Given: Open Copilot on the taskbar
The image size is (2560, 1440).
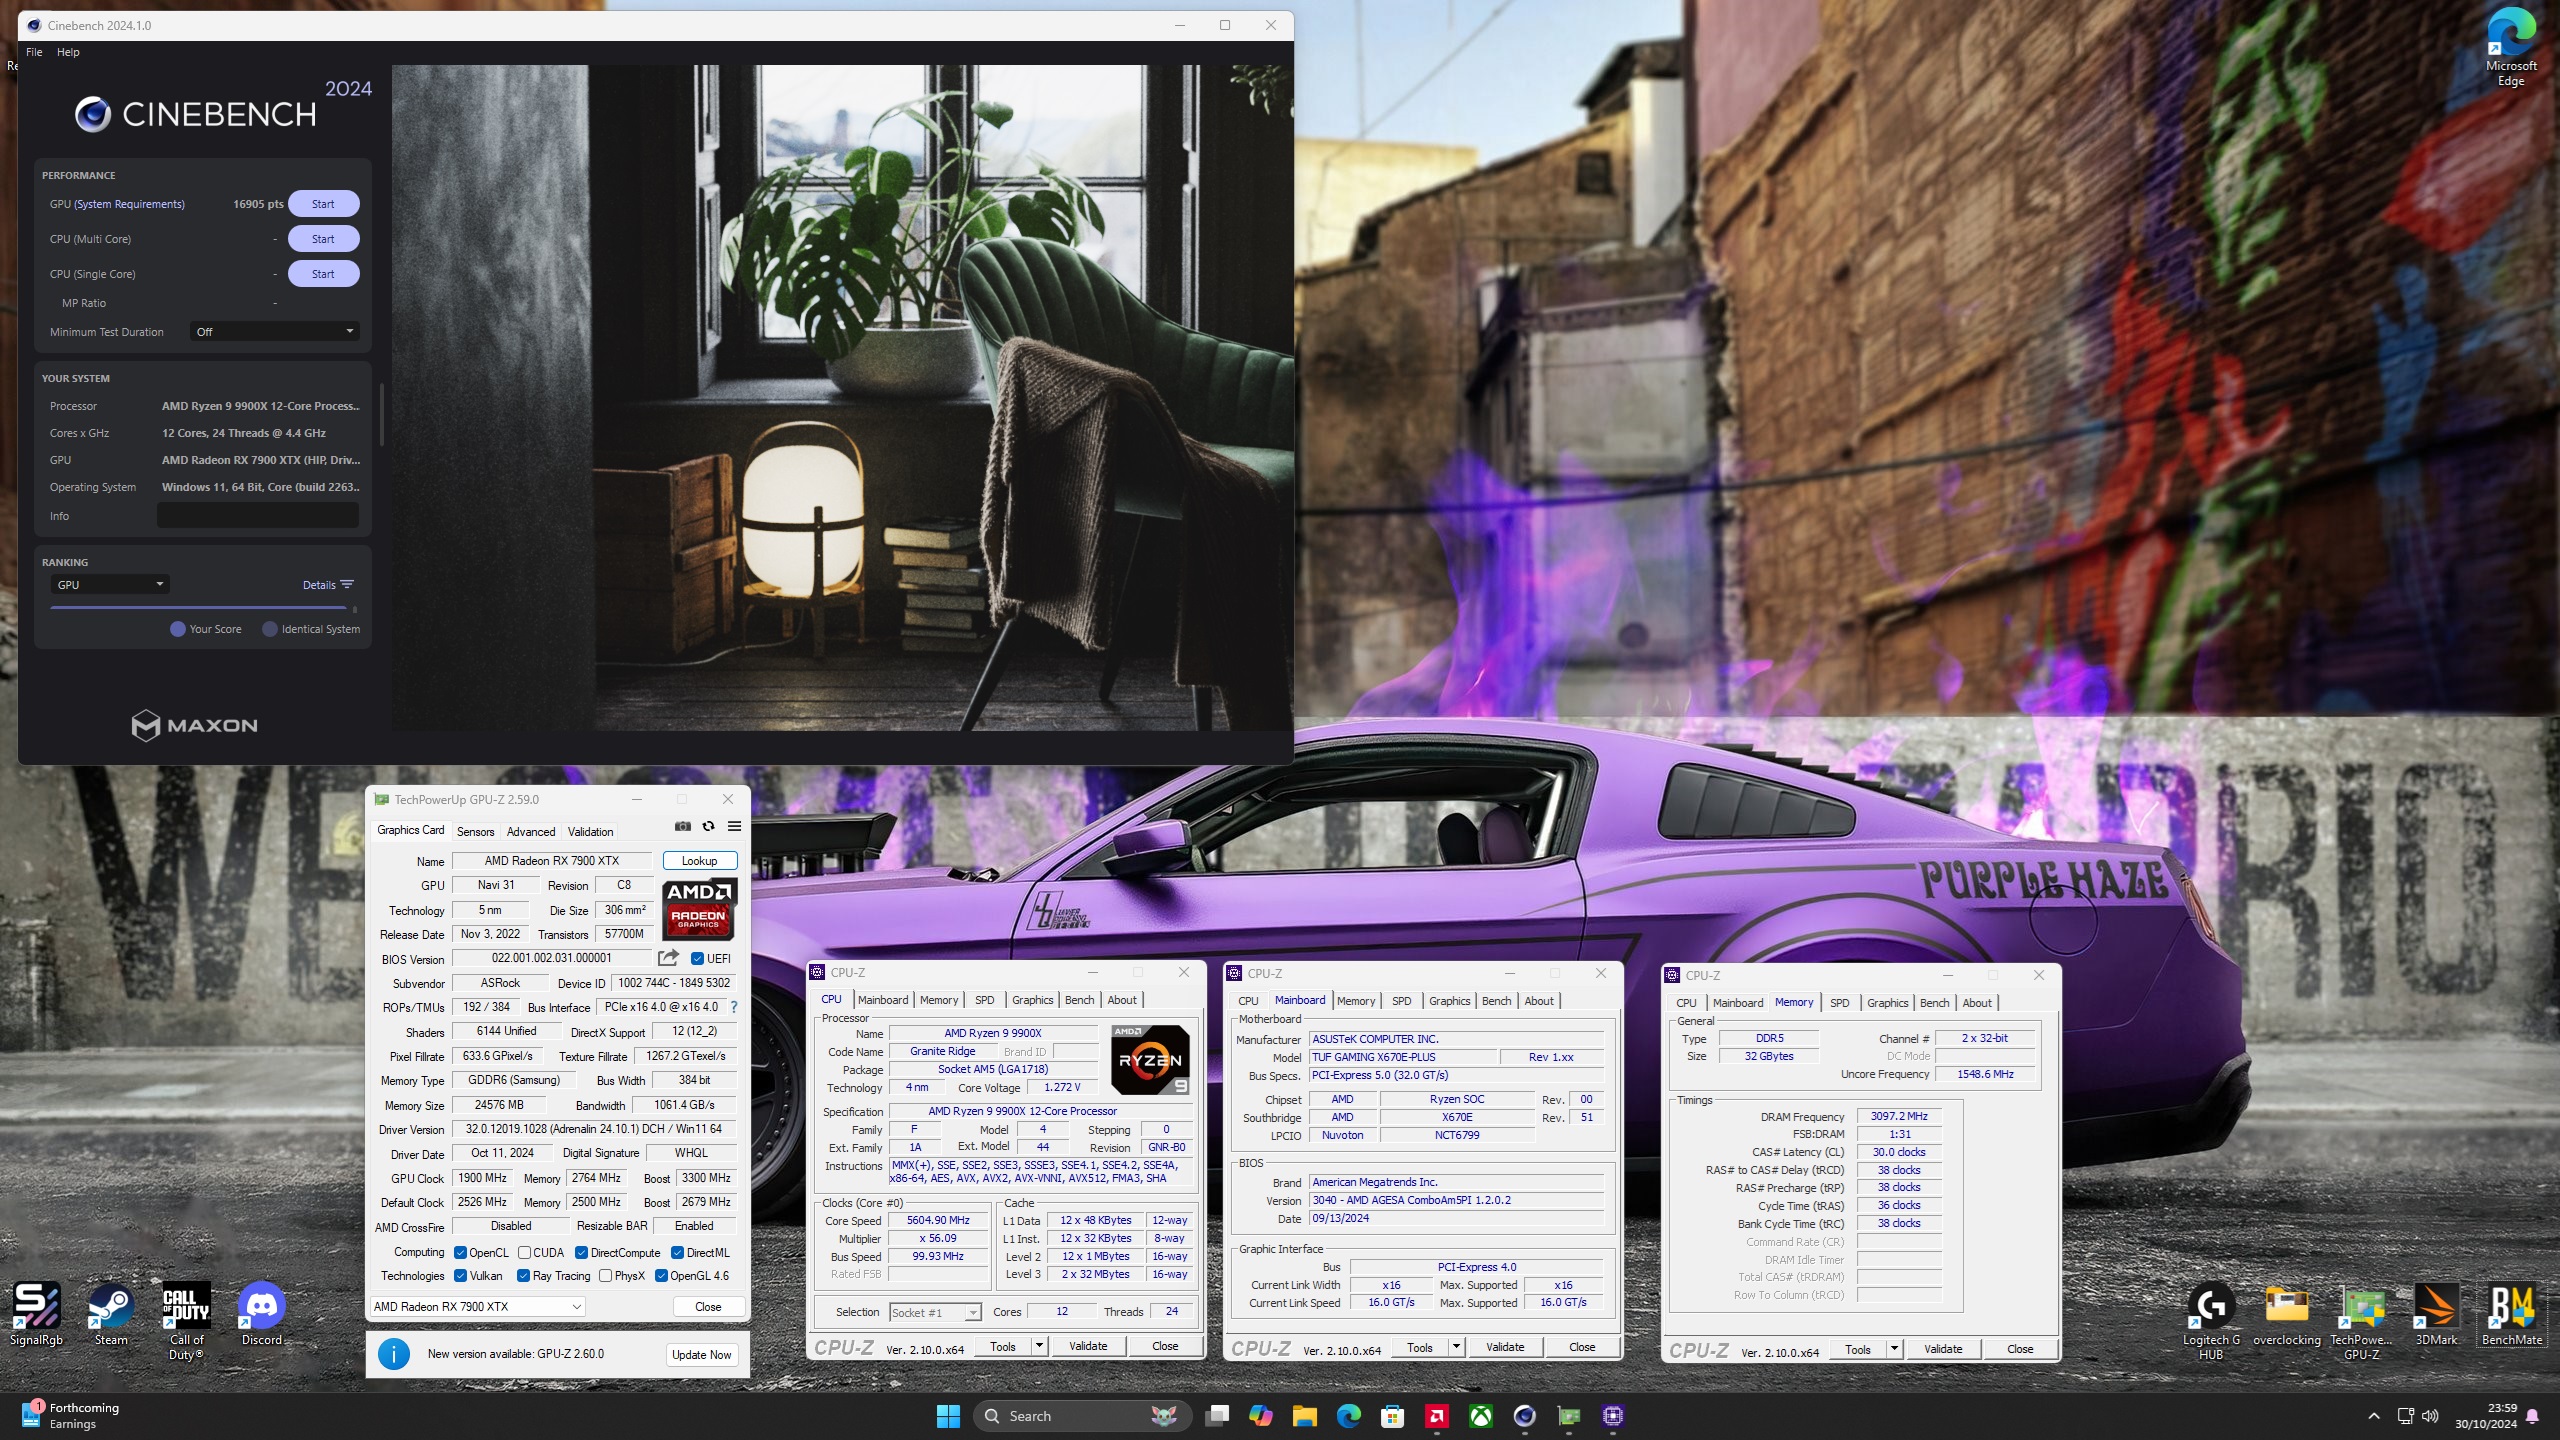Looking at the screenshot, I should (1260, 1416).
